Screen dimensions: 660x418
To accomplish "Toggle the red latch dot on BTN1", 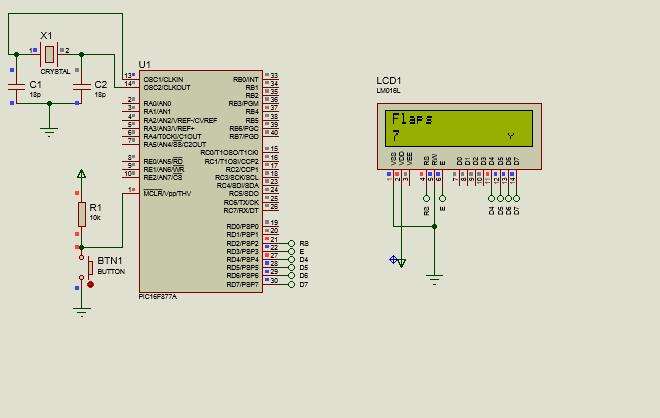I will coord(90,285).
